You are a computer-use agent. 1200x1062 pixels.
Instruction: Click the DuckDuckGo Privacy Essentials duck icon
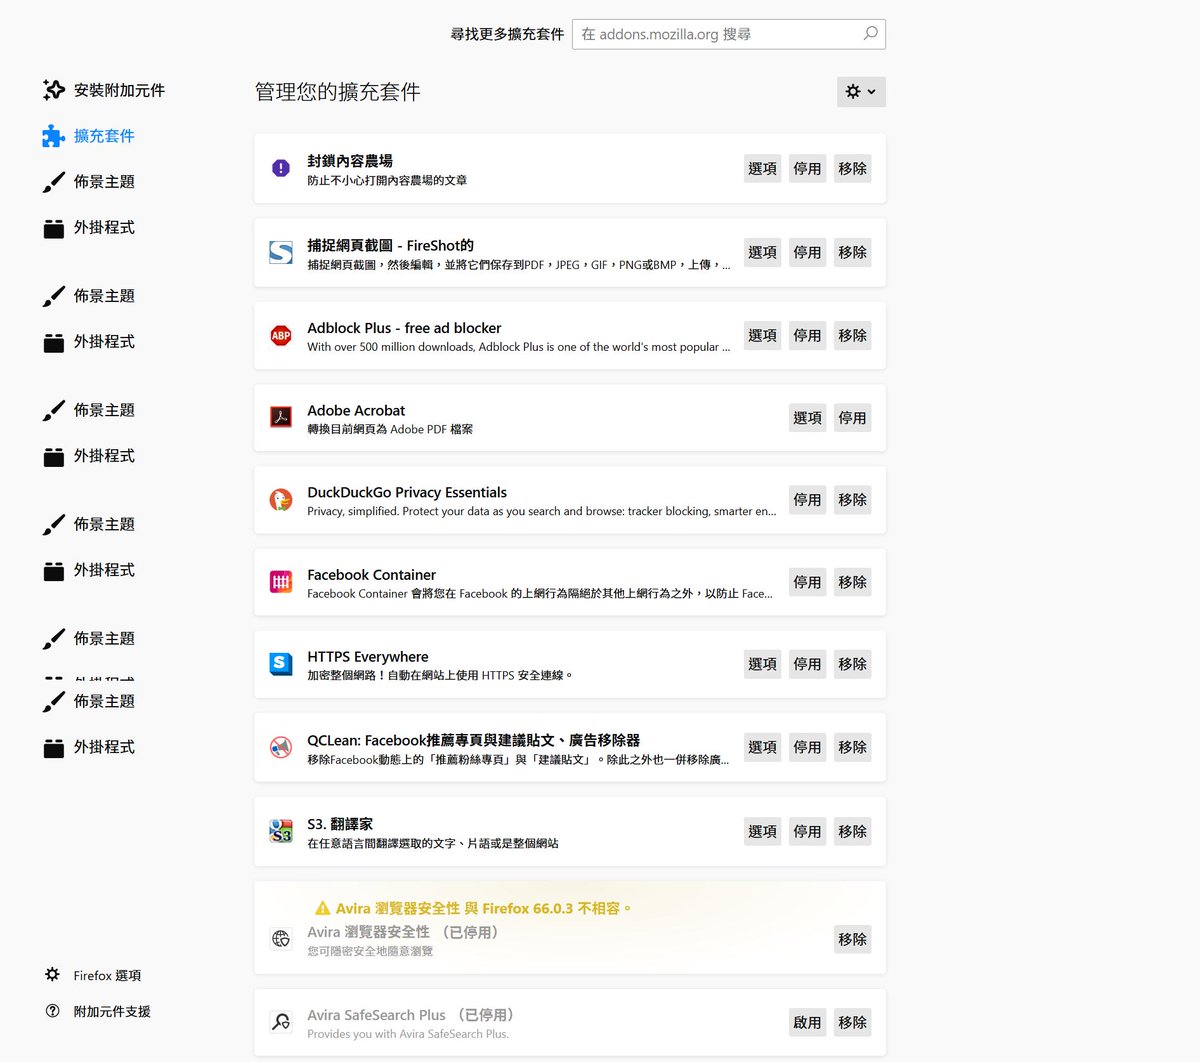(280, 499)
